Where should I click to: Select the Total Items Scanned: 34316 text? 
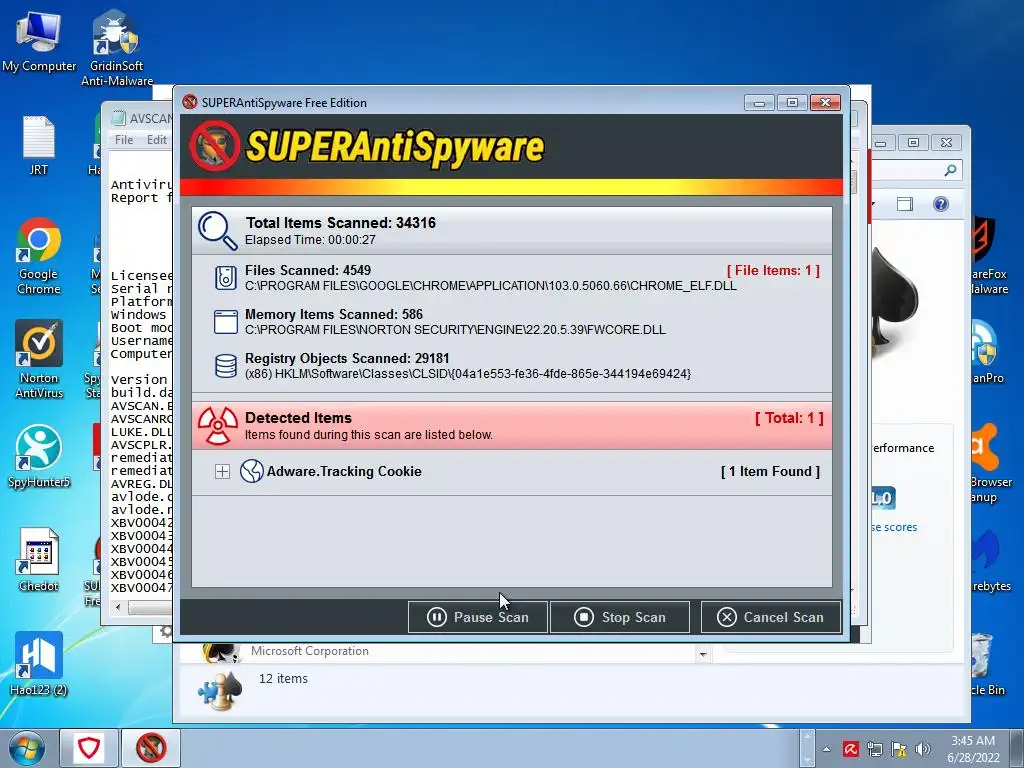341,223
